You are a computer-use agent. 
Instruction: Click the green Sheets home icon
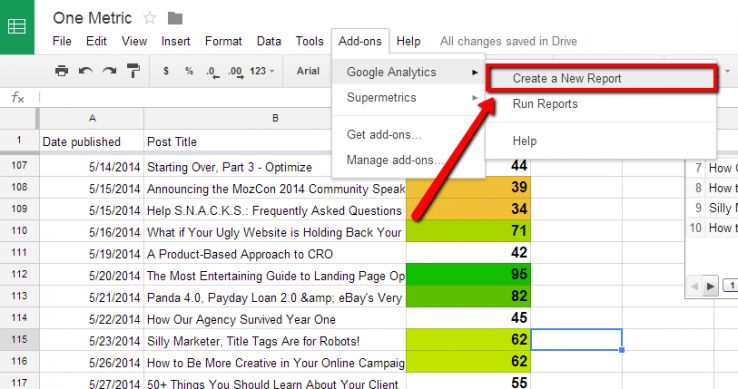click(x=17, y=27)
